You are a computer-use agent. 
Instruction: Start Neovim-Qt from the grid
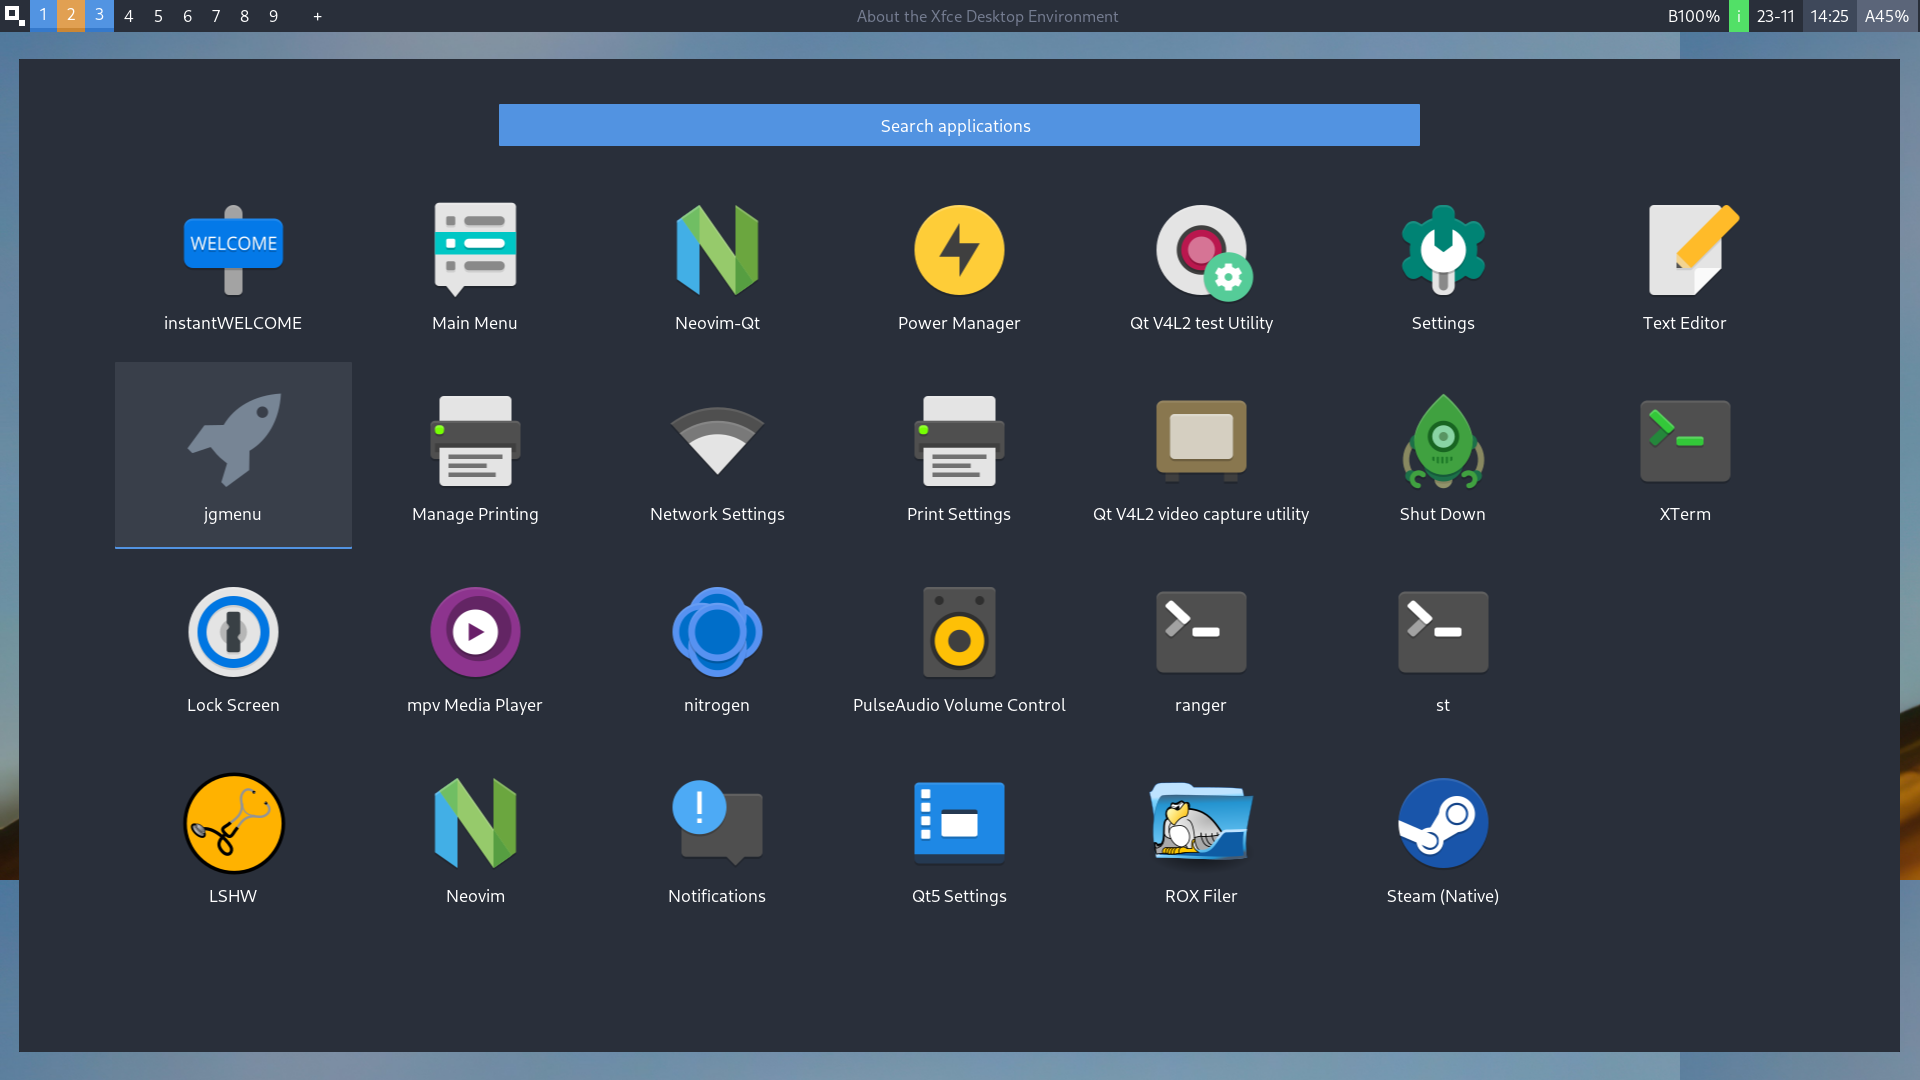pyautogui.click(x=717, y=250)
